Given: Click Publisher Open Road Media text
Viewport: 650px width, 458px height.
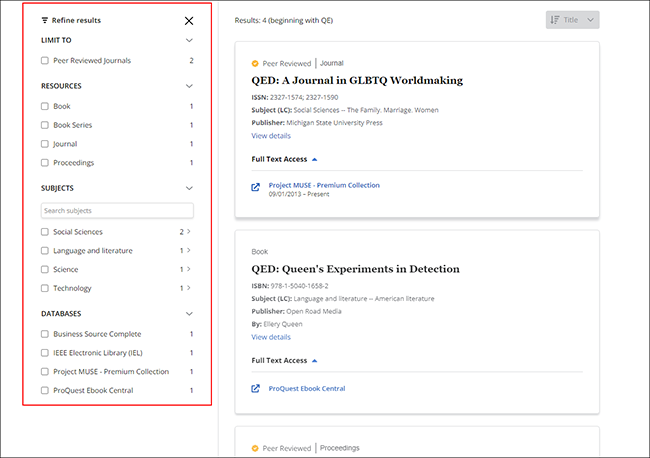Looking at the screenshot, I should coord(296,311).
